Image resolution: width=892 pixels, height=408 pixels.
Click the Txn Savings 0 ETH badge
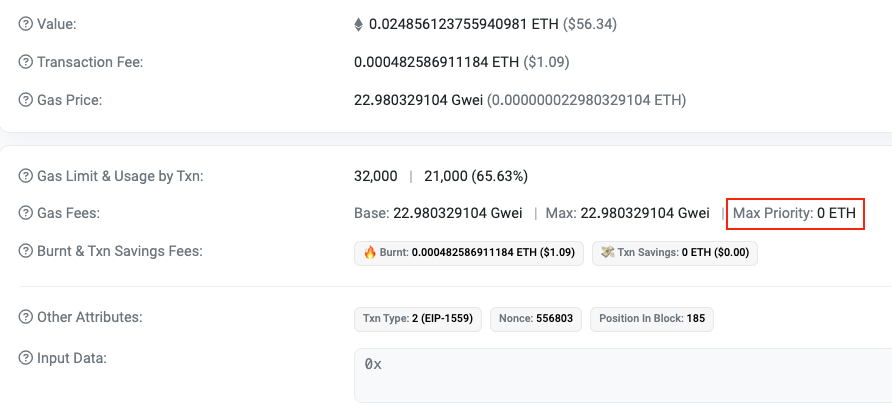click(675, 253)
